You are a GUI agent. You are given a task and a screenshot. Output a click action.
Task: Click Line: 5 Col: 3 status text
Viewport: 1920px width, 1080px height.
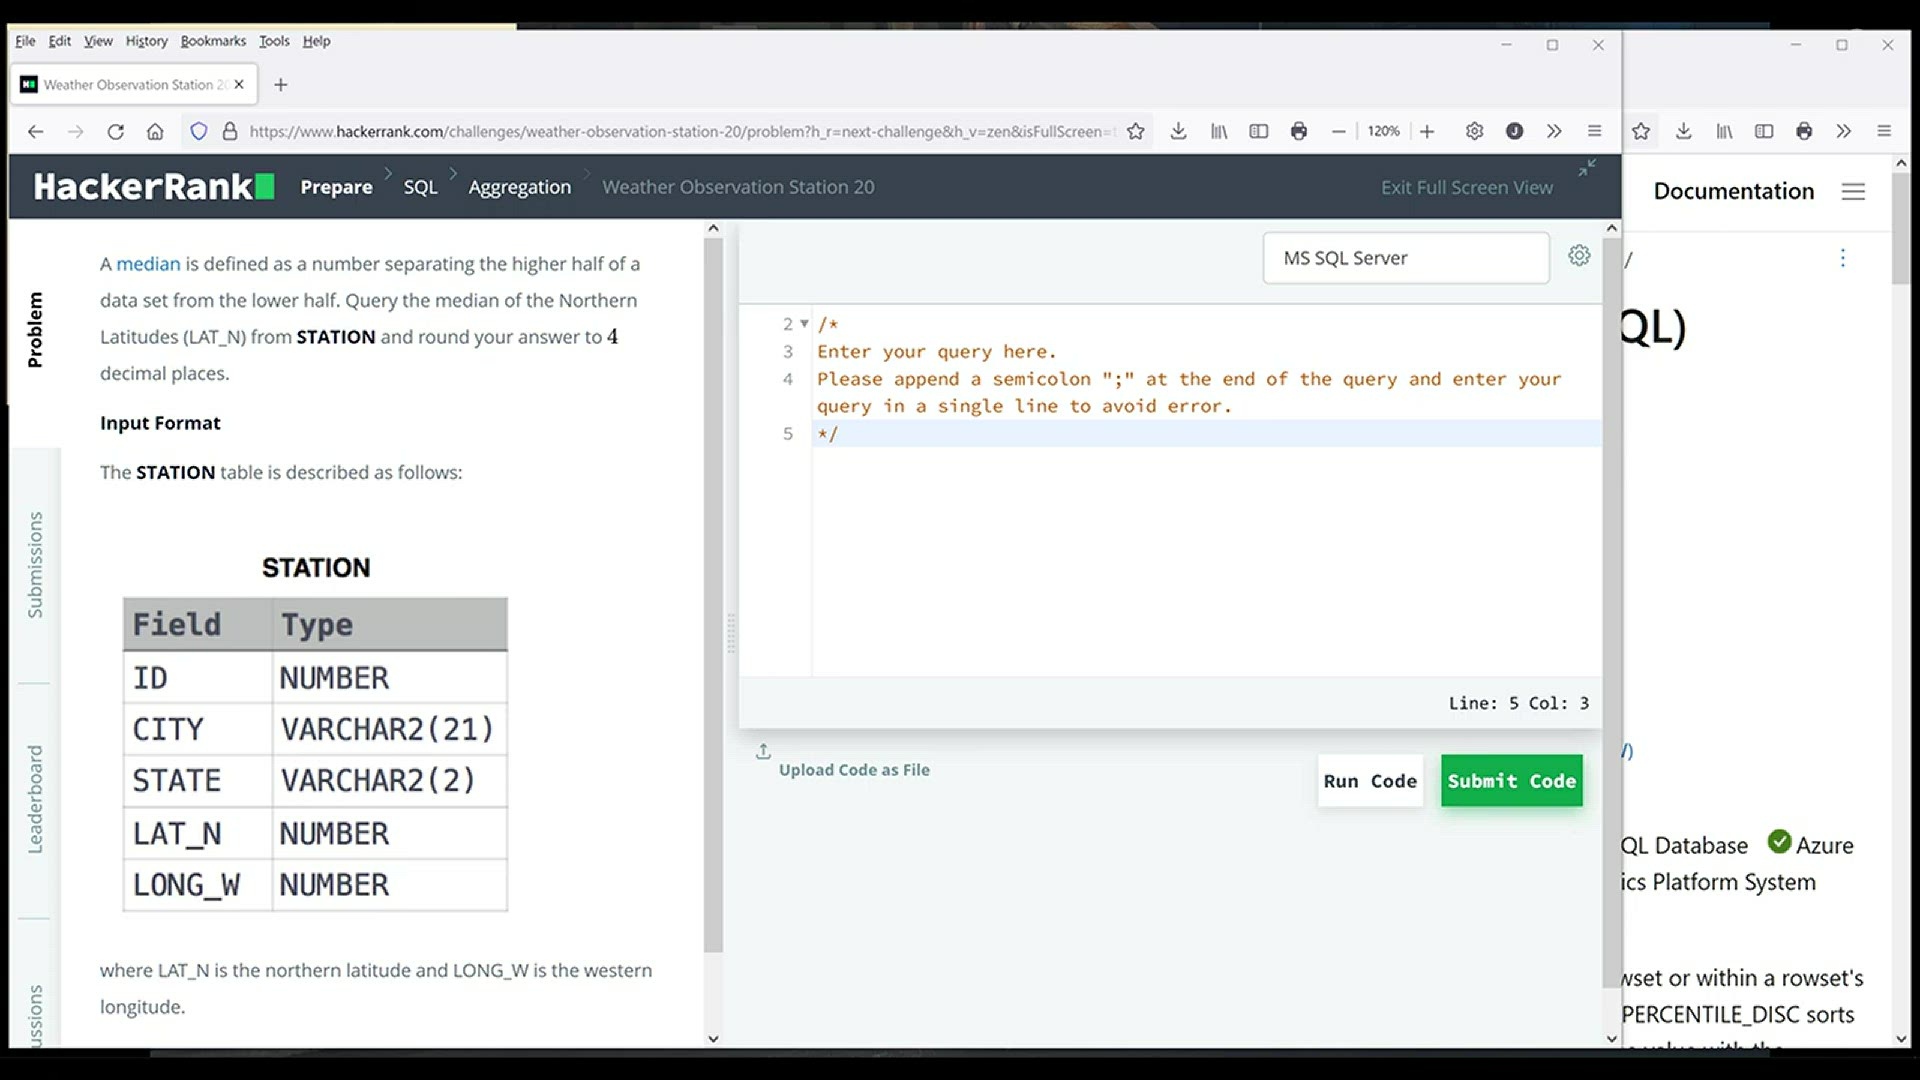pyautogui.click(x=1518, y=703)
